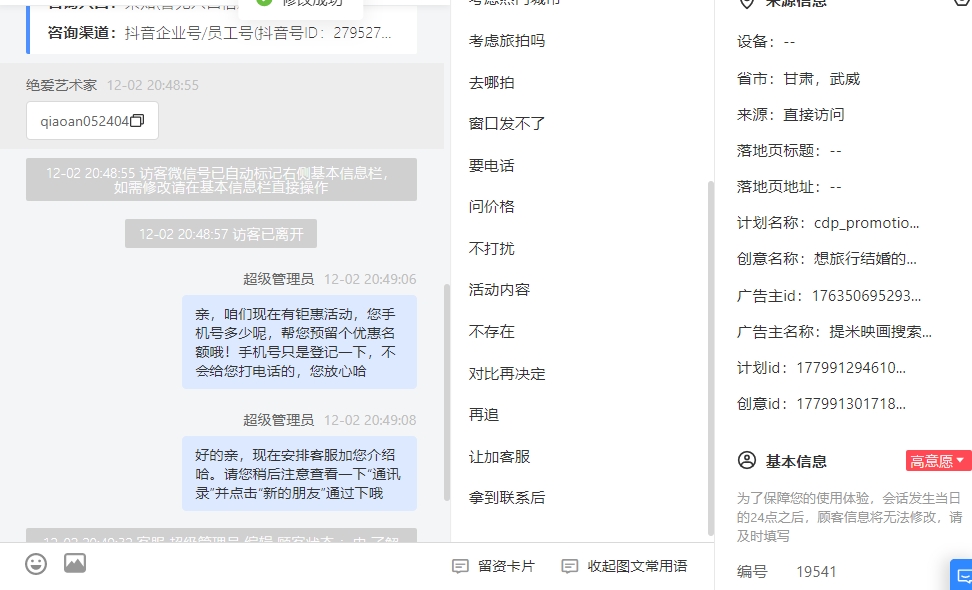
Task: Select quick phrase 窗口发不了
Action: [x=507, y=124]
